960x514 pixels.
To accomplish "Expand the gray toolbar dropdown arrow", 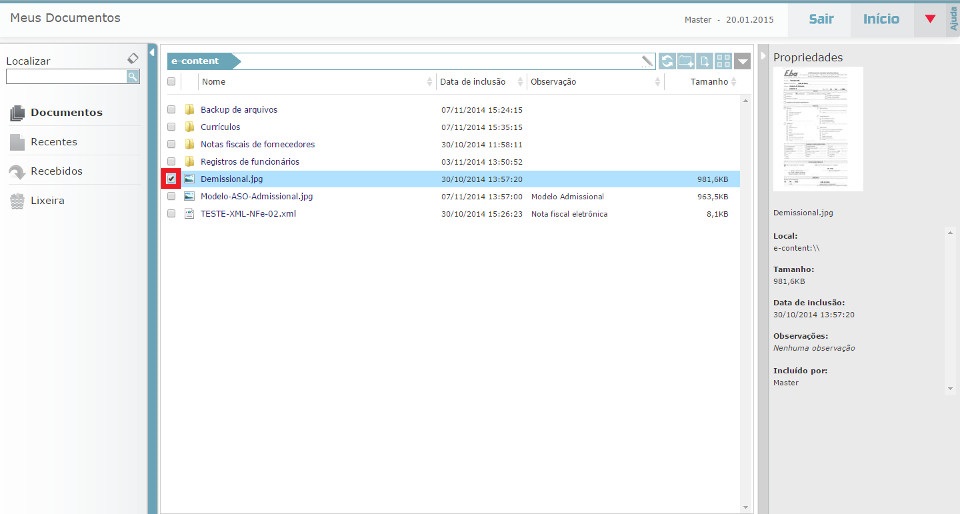I will click(x=742, y=61).
